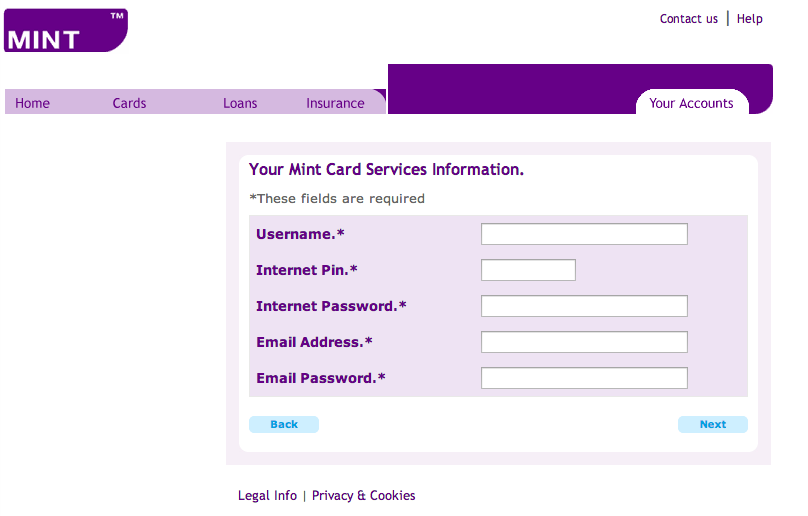Select the Your Accounts tab

(x=692, y=103)
